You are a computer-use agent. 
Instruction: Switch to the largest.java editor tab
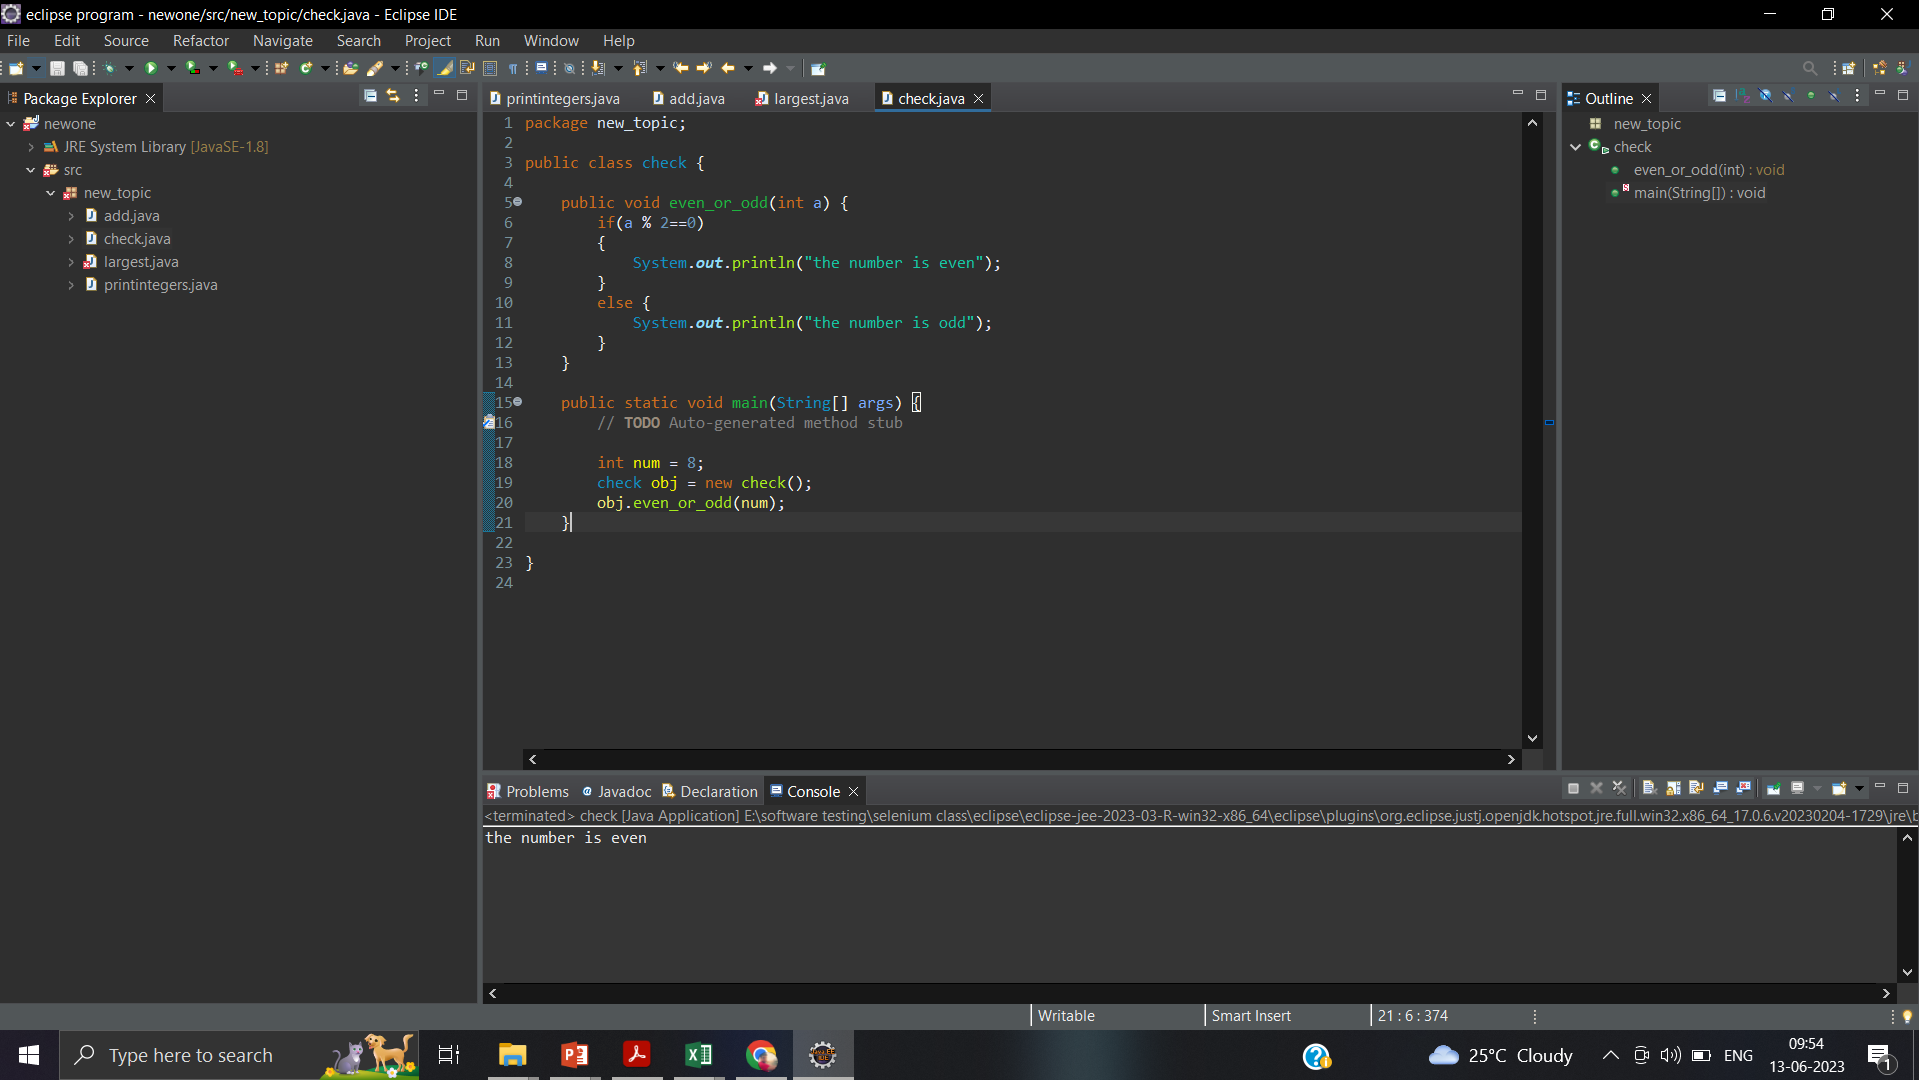click(x=810, y=98)
